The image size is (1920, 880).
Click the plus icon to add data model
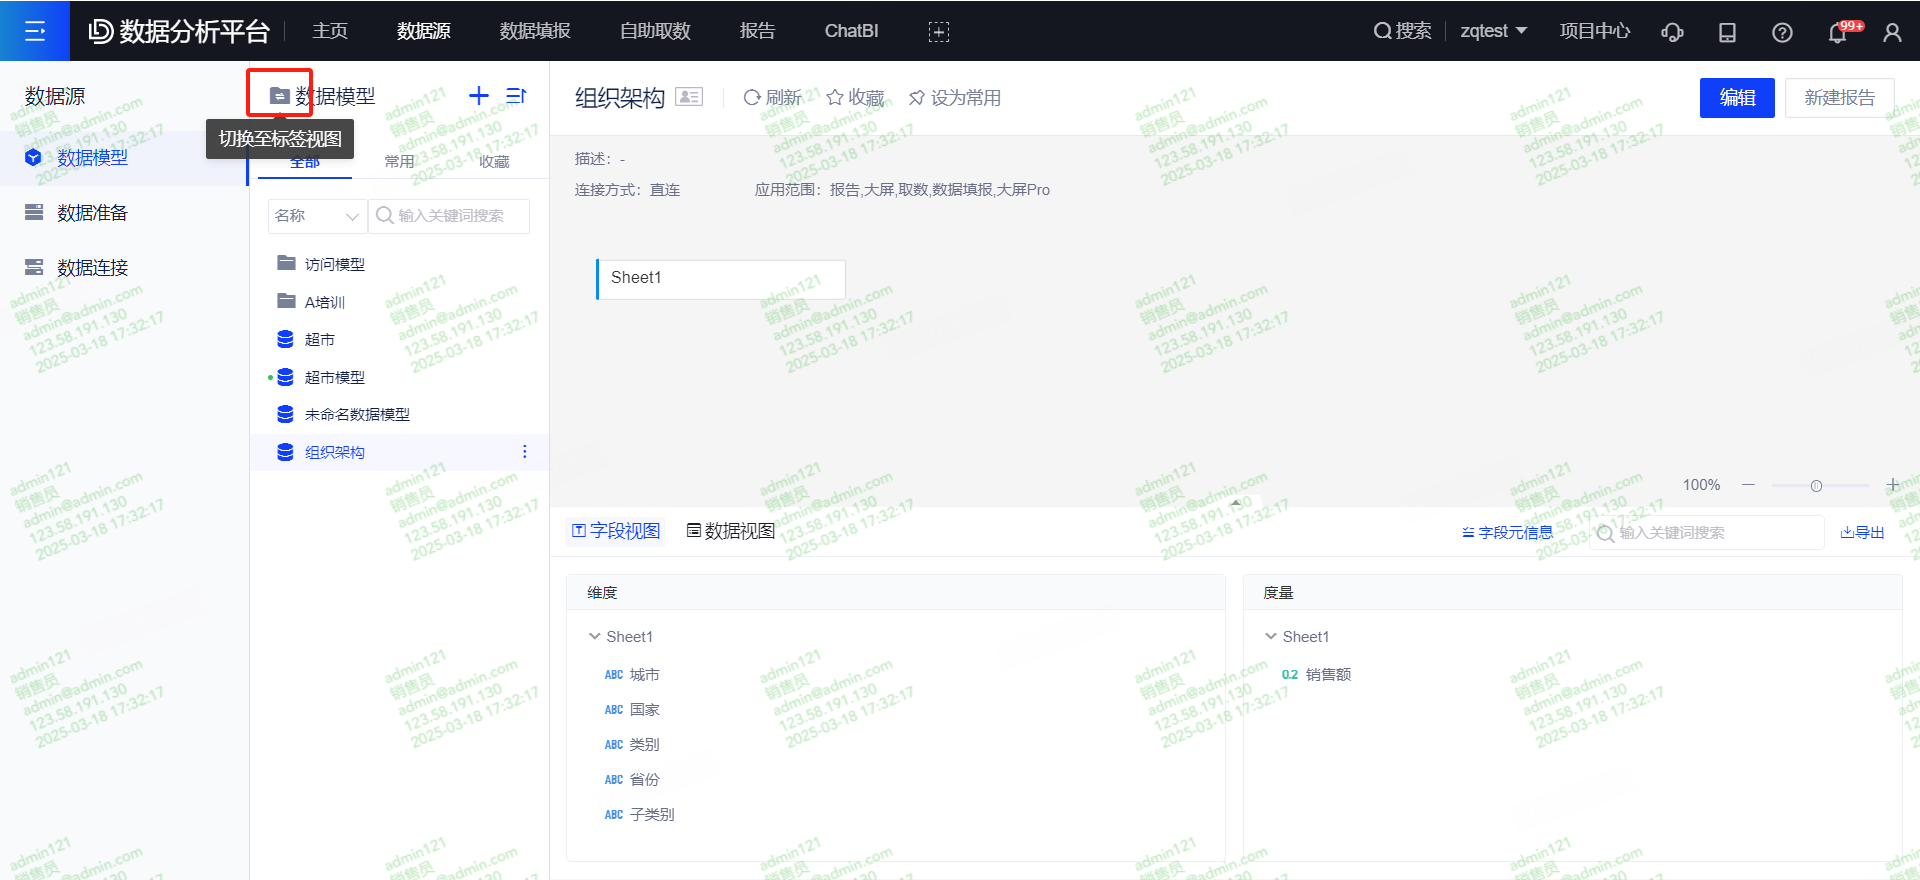pyautogui.click(x=479, y=96)
